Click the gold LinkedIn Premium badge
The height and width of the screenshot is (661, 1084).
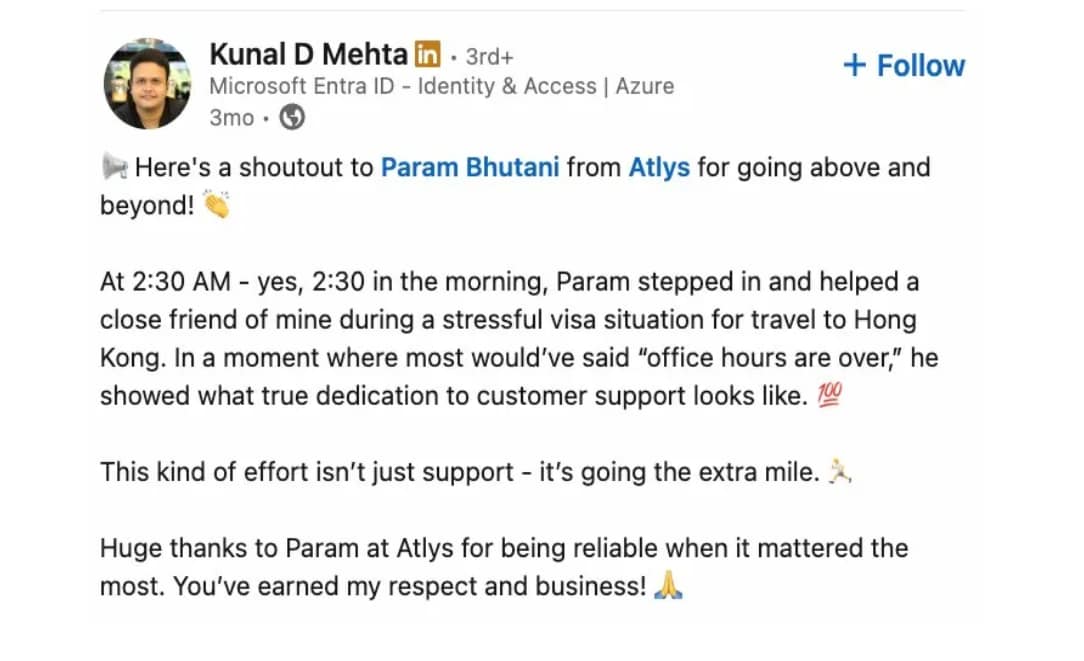click(x=427, y=54)
